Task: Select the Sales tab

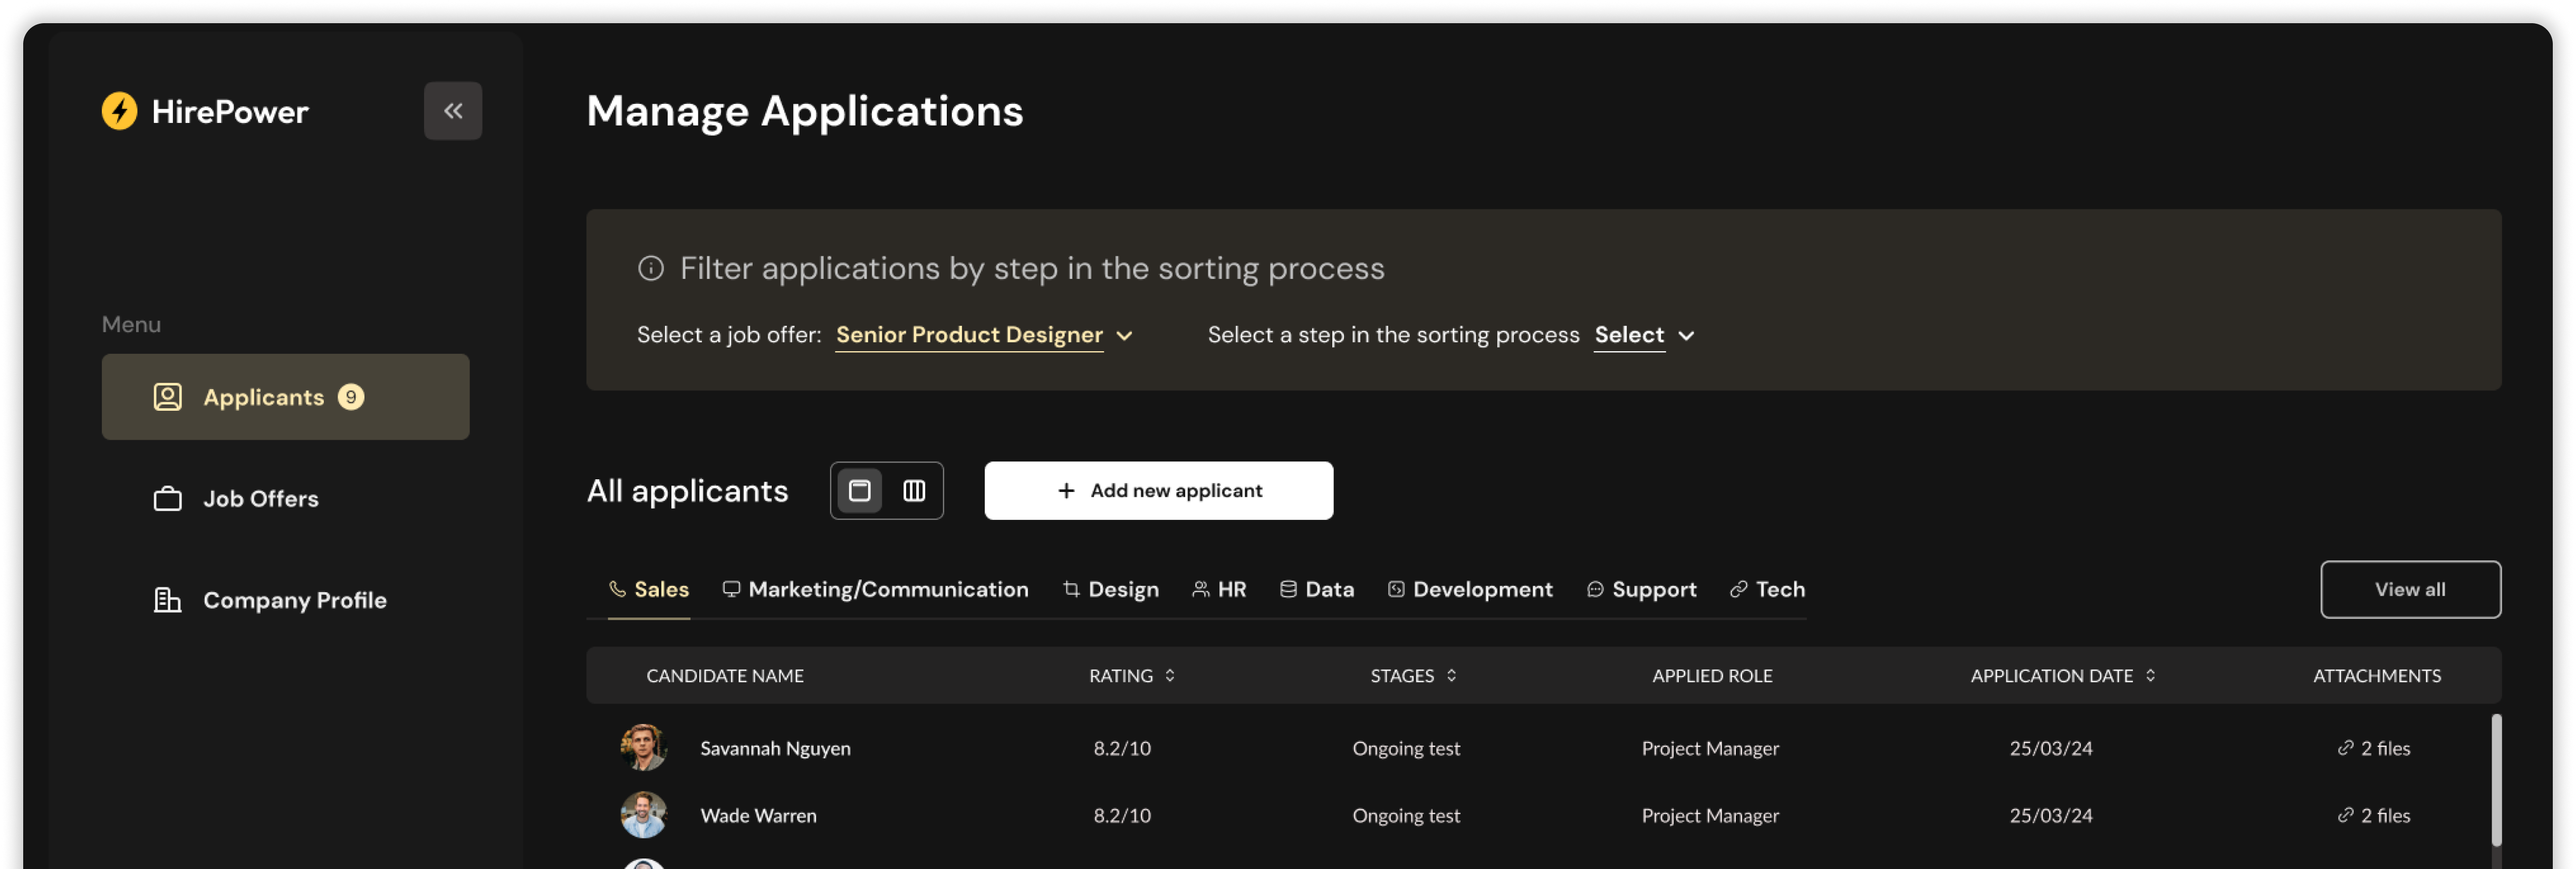Action: pyautogui.click(x=649, y=589)
